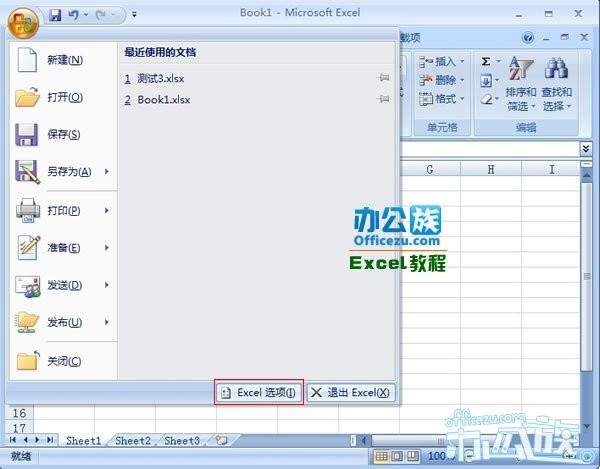Click the vertical scrollbar up arrow
This screenshot has width=600, height=469.
[x=586, y=175]
